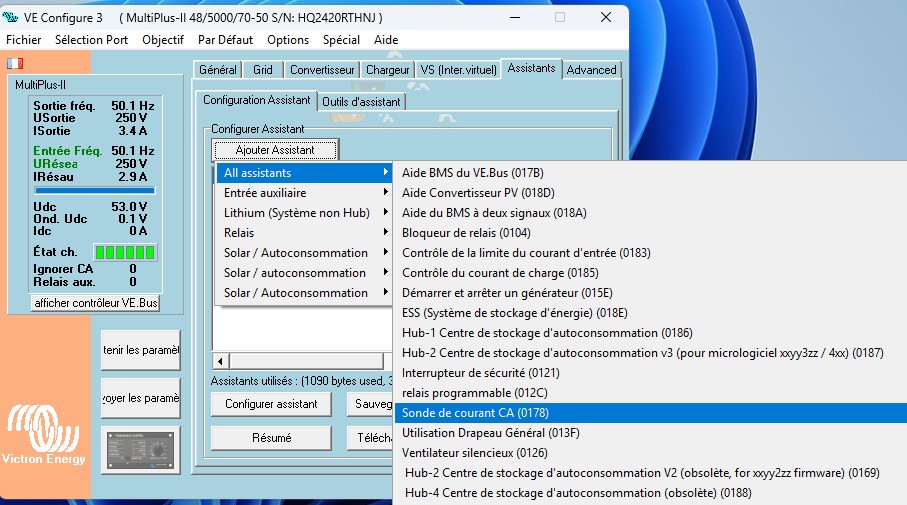Viewport: 907px width, 505px height.
Task: Click the blue progress bar under IRésau
Action: click(x=95, y=190)
